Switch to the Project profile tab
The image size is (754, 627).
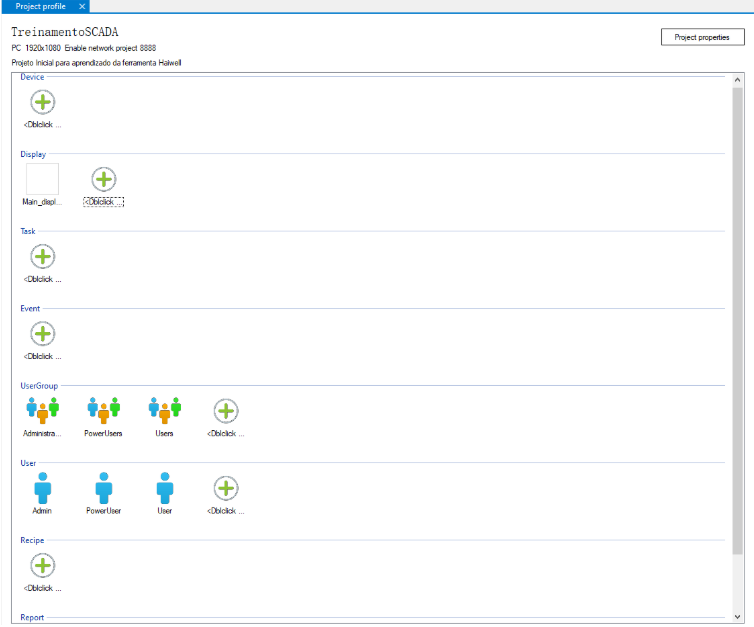pos(41,6)
